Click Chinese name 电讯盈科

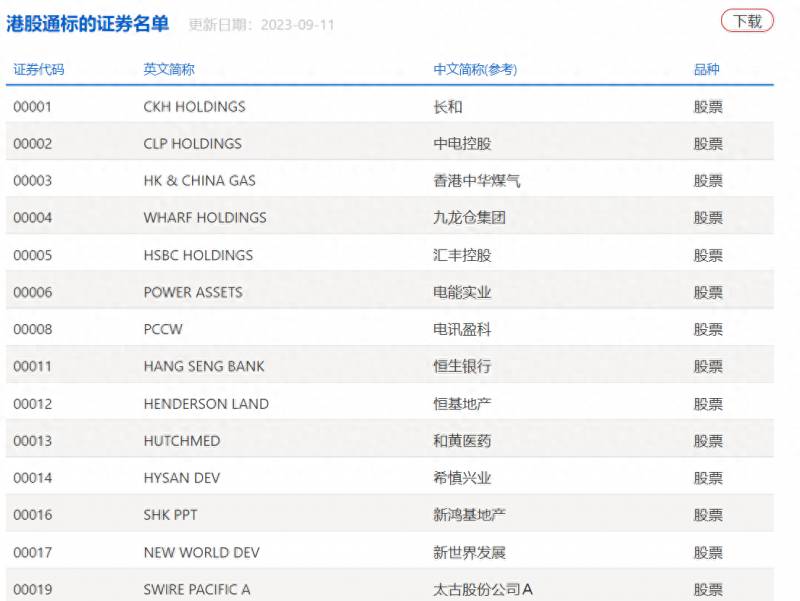pos(462,330)
